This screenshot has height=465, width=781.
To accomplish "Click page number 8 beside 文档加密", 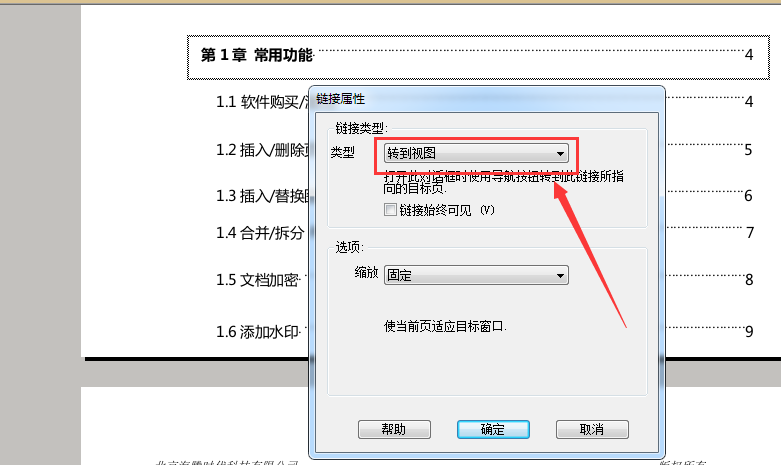I will tap(749, 280).
